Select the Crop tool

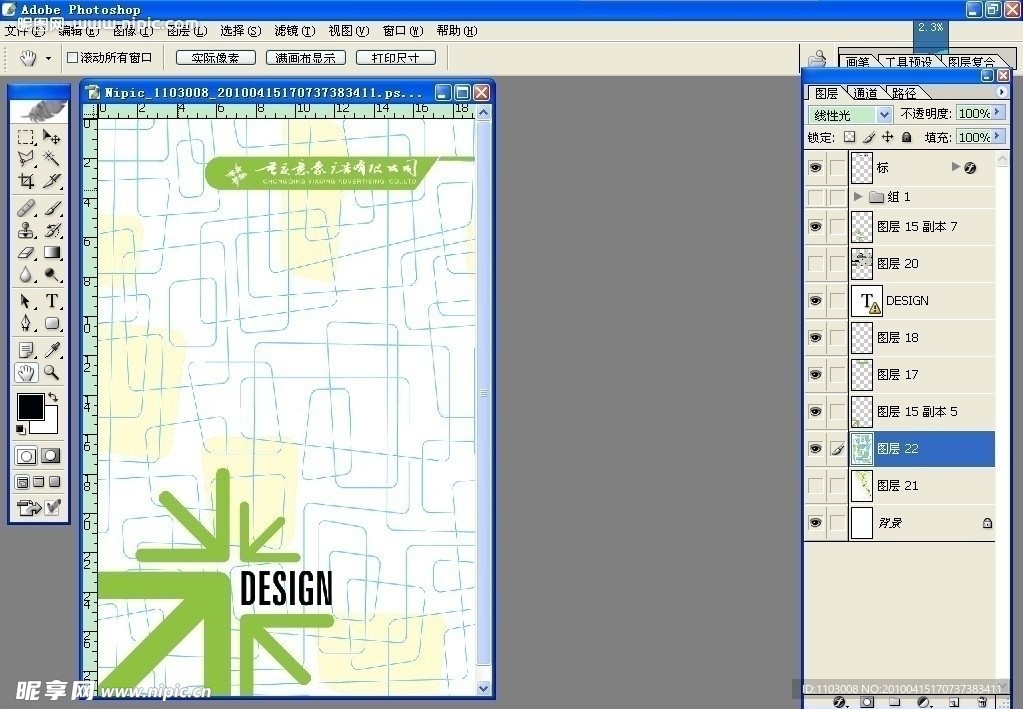[25, 181]
